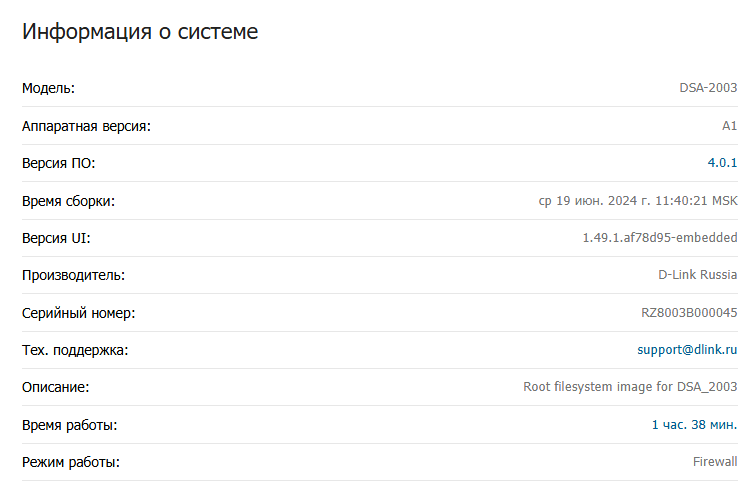Click the uptime value 1 час. 38 мин.
Viewport: 756px width, 488px height.
pyautogui.click(x=694, y=425)
